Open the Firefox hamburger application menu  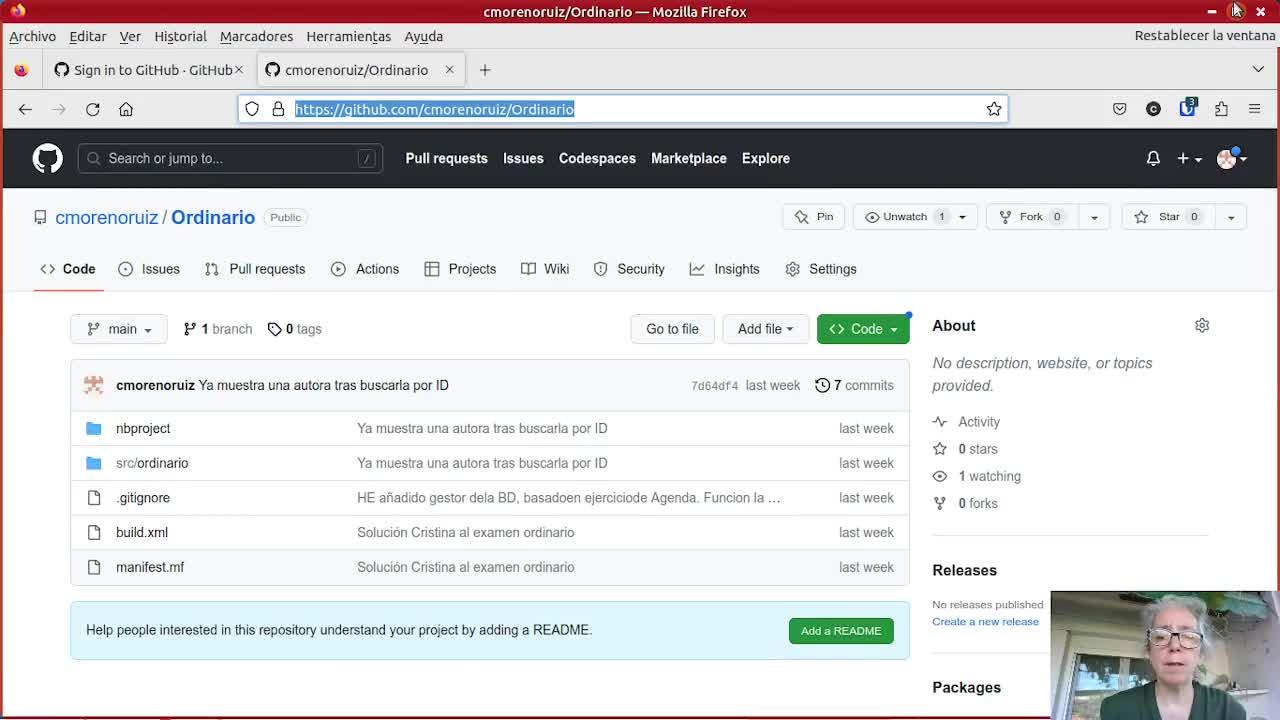point(1254,109)
